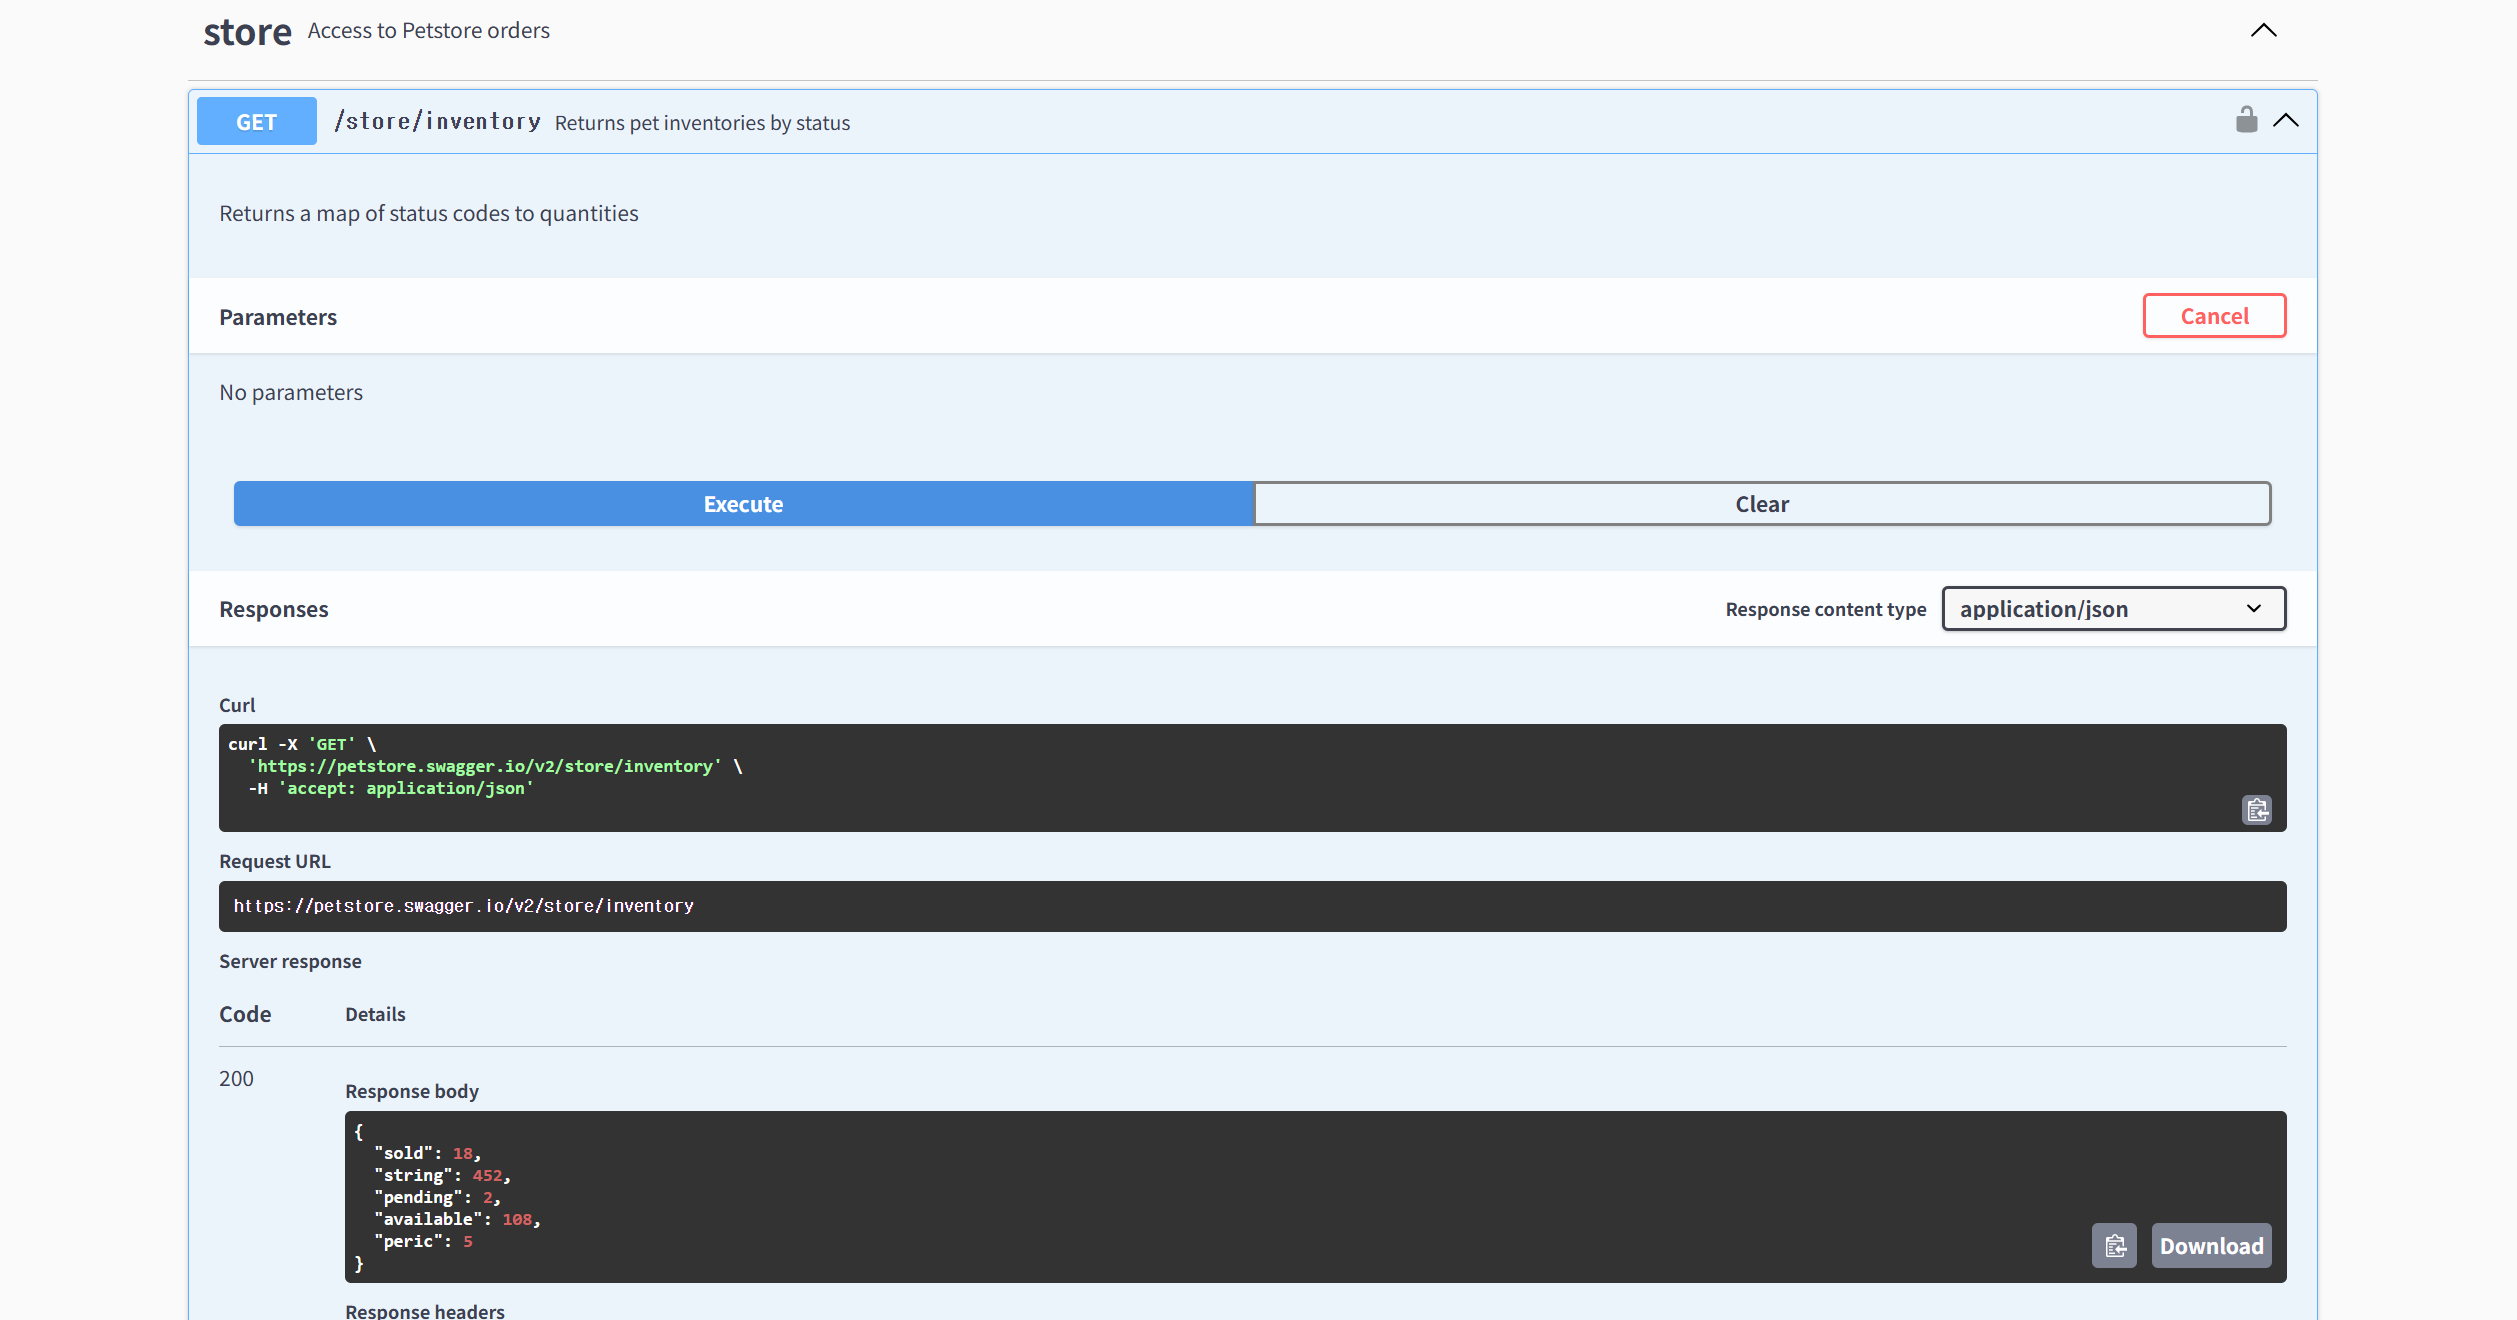Download the response body
This screenshot has height=1320, width=2517.
point(2211,1245)
